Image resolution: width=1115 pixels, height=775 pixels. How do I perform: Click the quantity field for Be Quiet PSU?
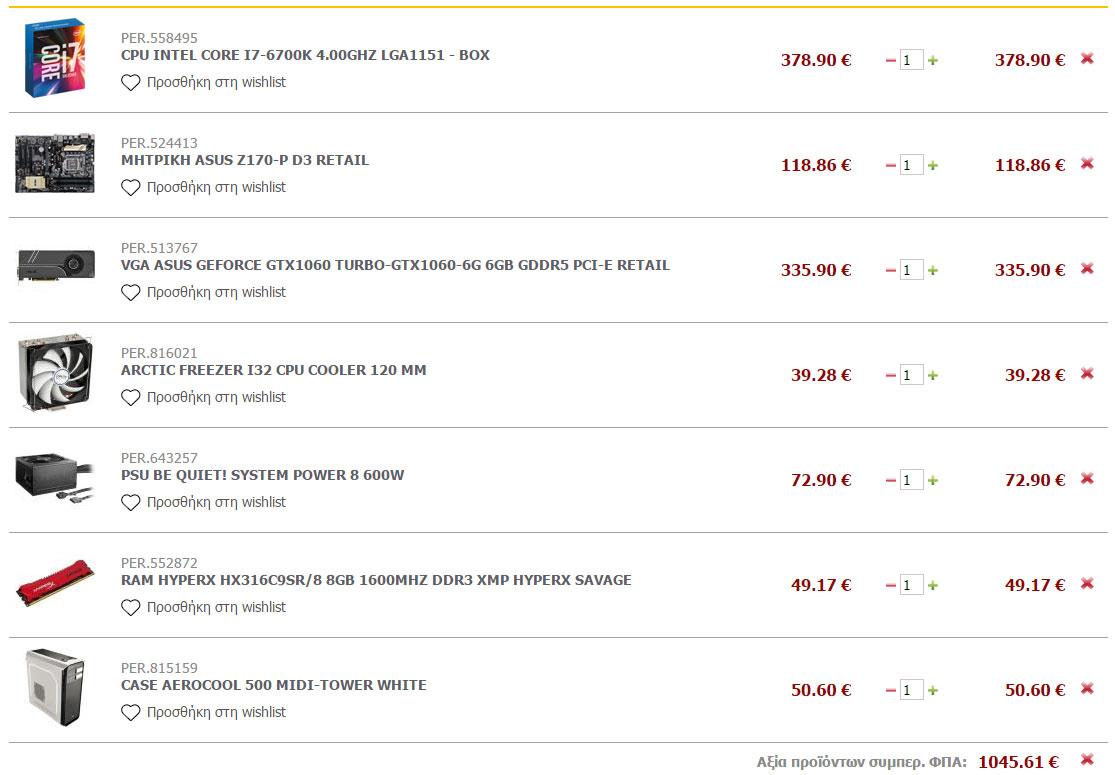pos(910,480)
